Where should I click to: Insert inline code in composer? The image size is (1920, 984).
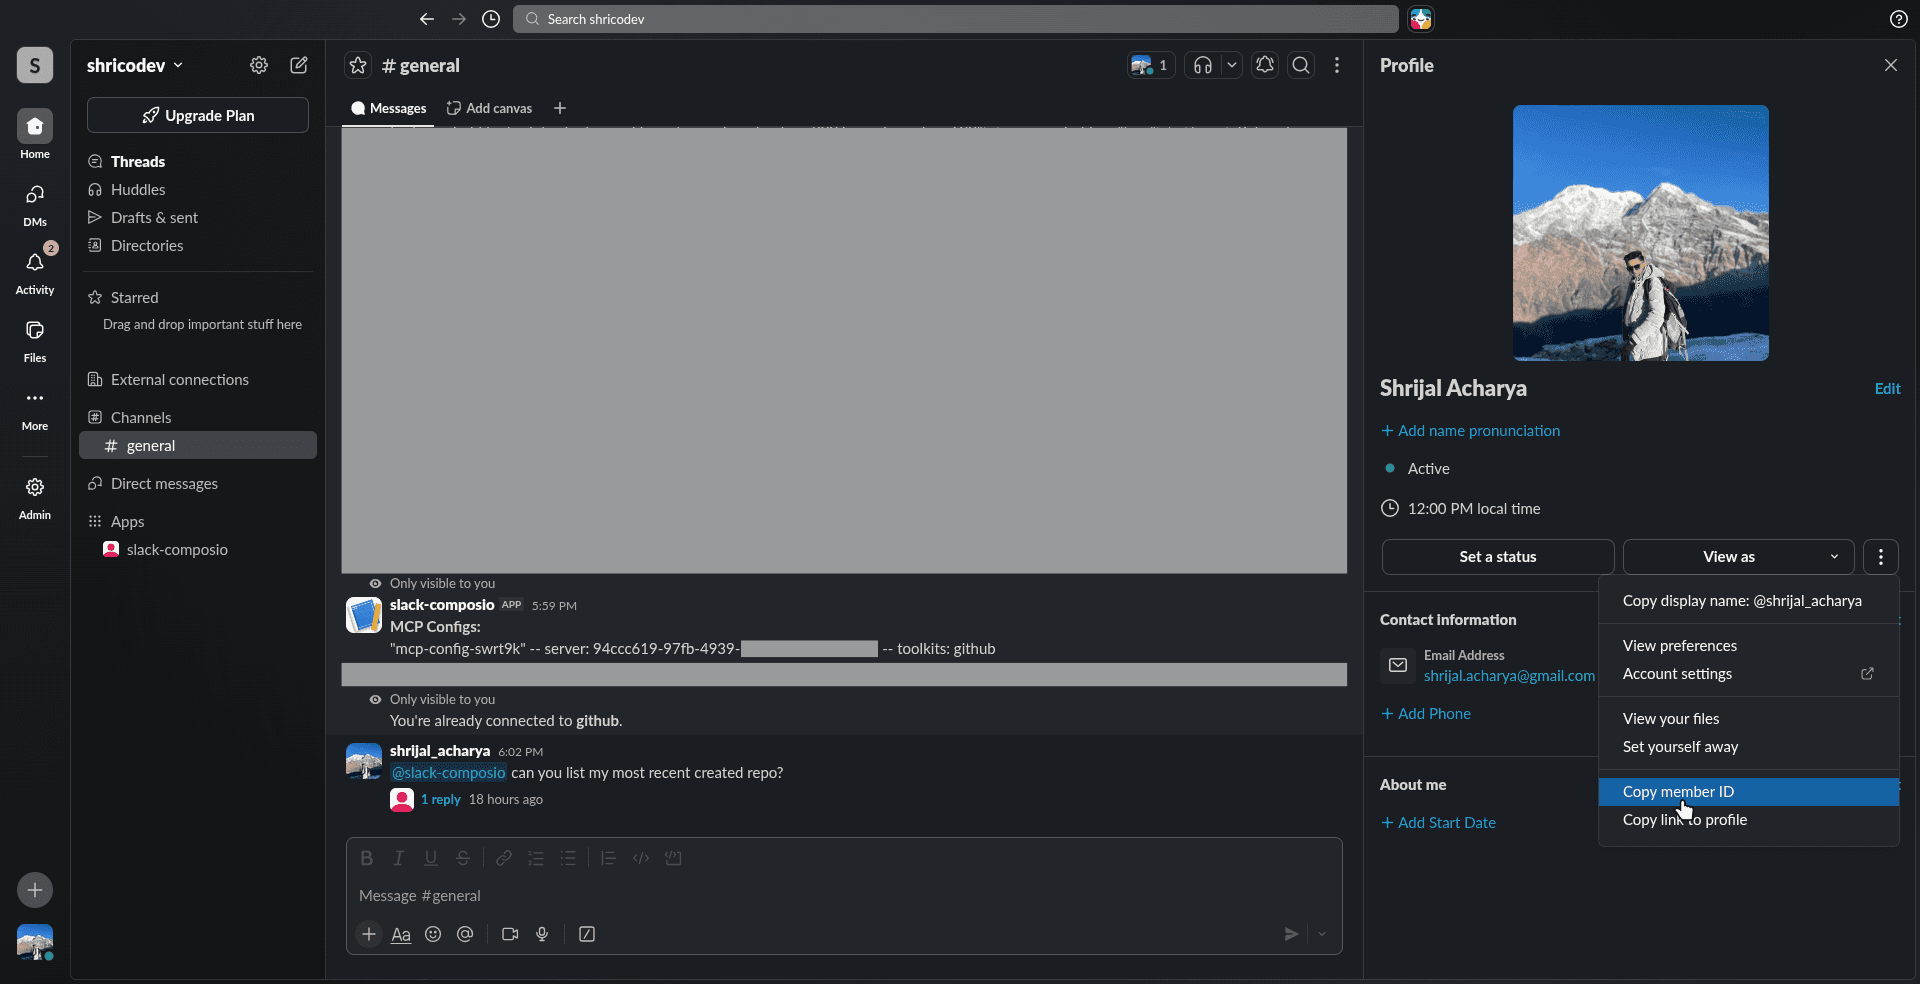coord(641,858)
